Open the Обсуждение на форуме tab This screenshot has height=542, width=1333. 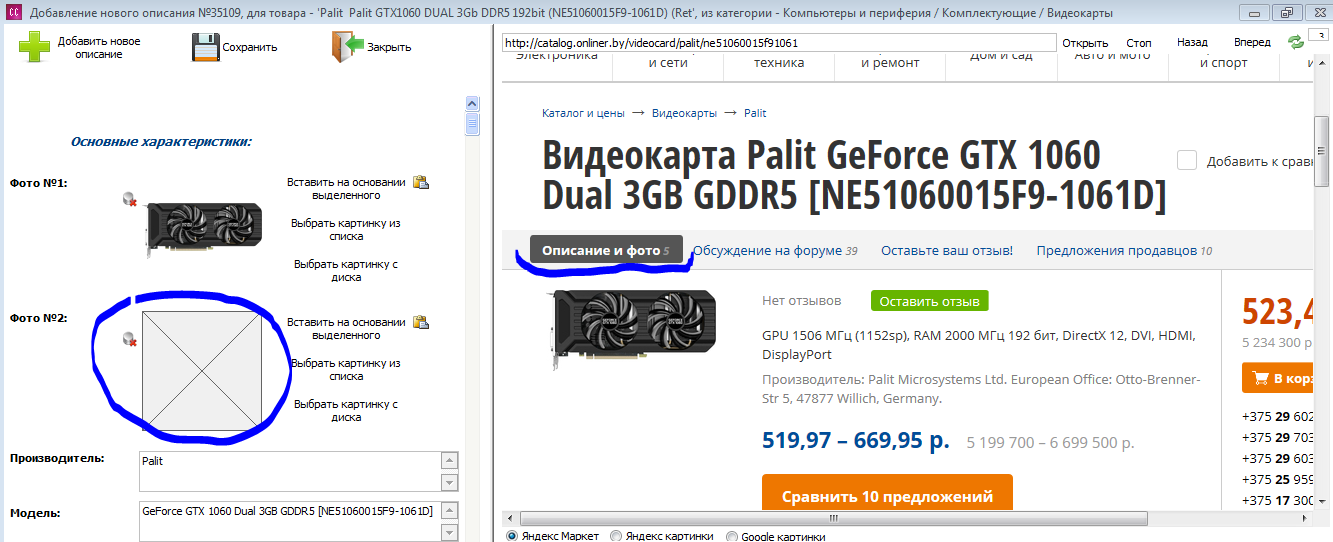coord(775,250)
